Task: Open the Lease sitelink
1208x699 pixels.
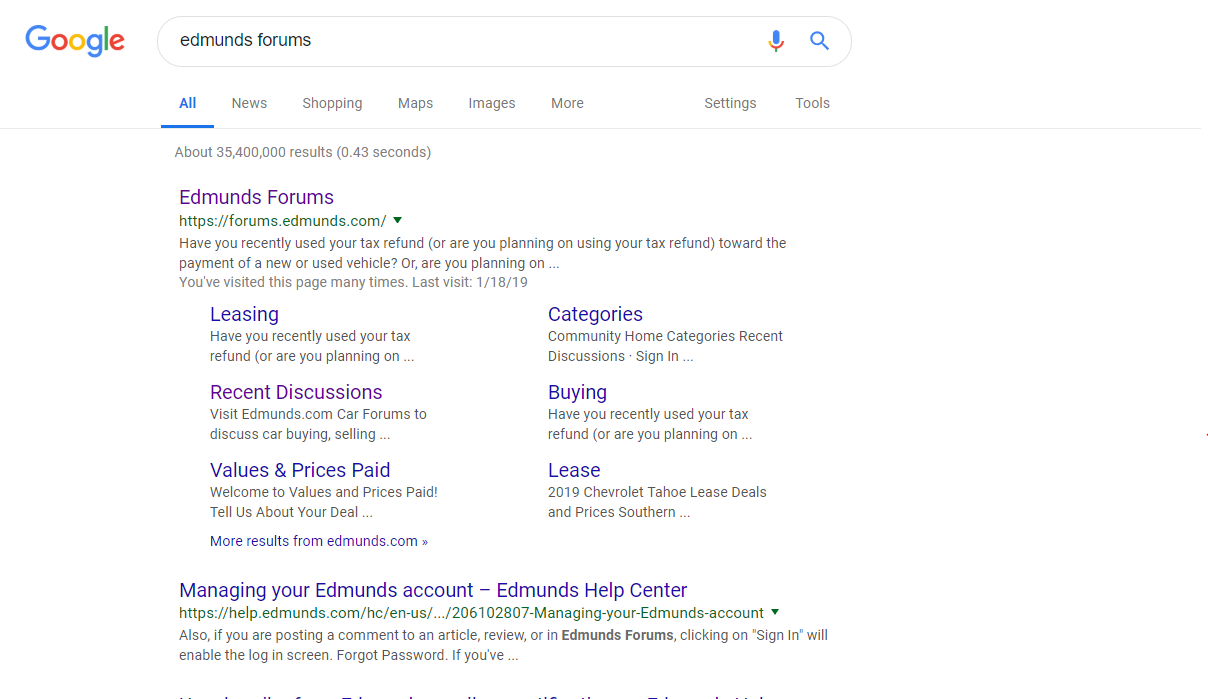Action: tap(574, 470)
